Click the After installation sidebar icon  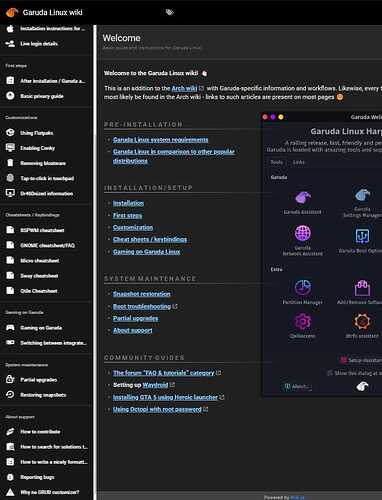tap(10, 81)
